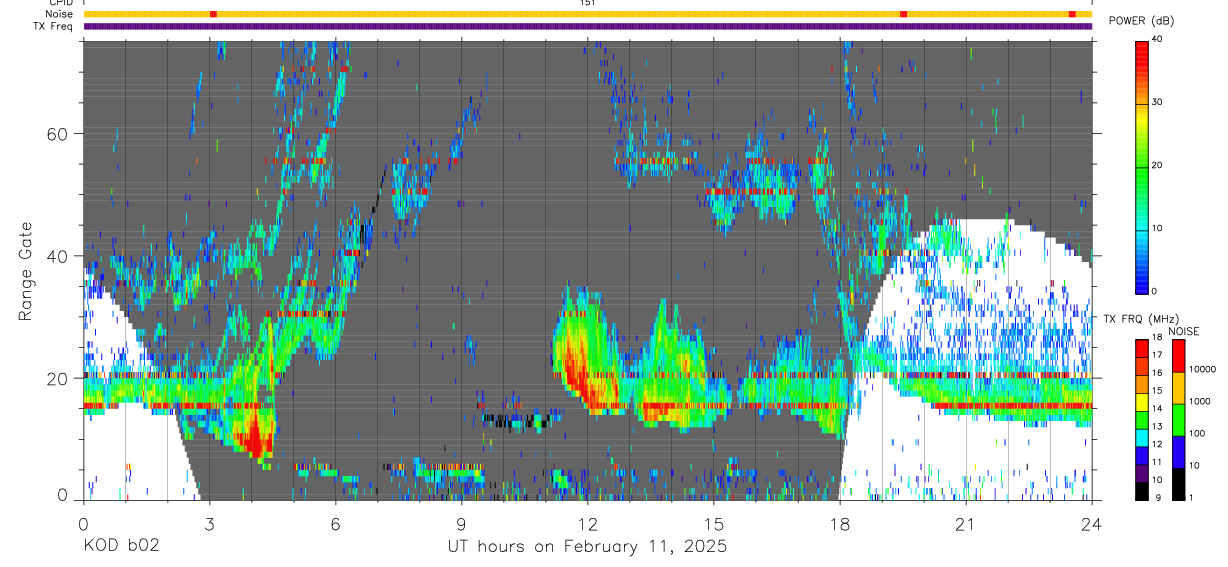Click the last red noise marker near 23.5 UT
Viewport: 1228px width, 567px height.
click(1072, 14)
